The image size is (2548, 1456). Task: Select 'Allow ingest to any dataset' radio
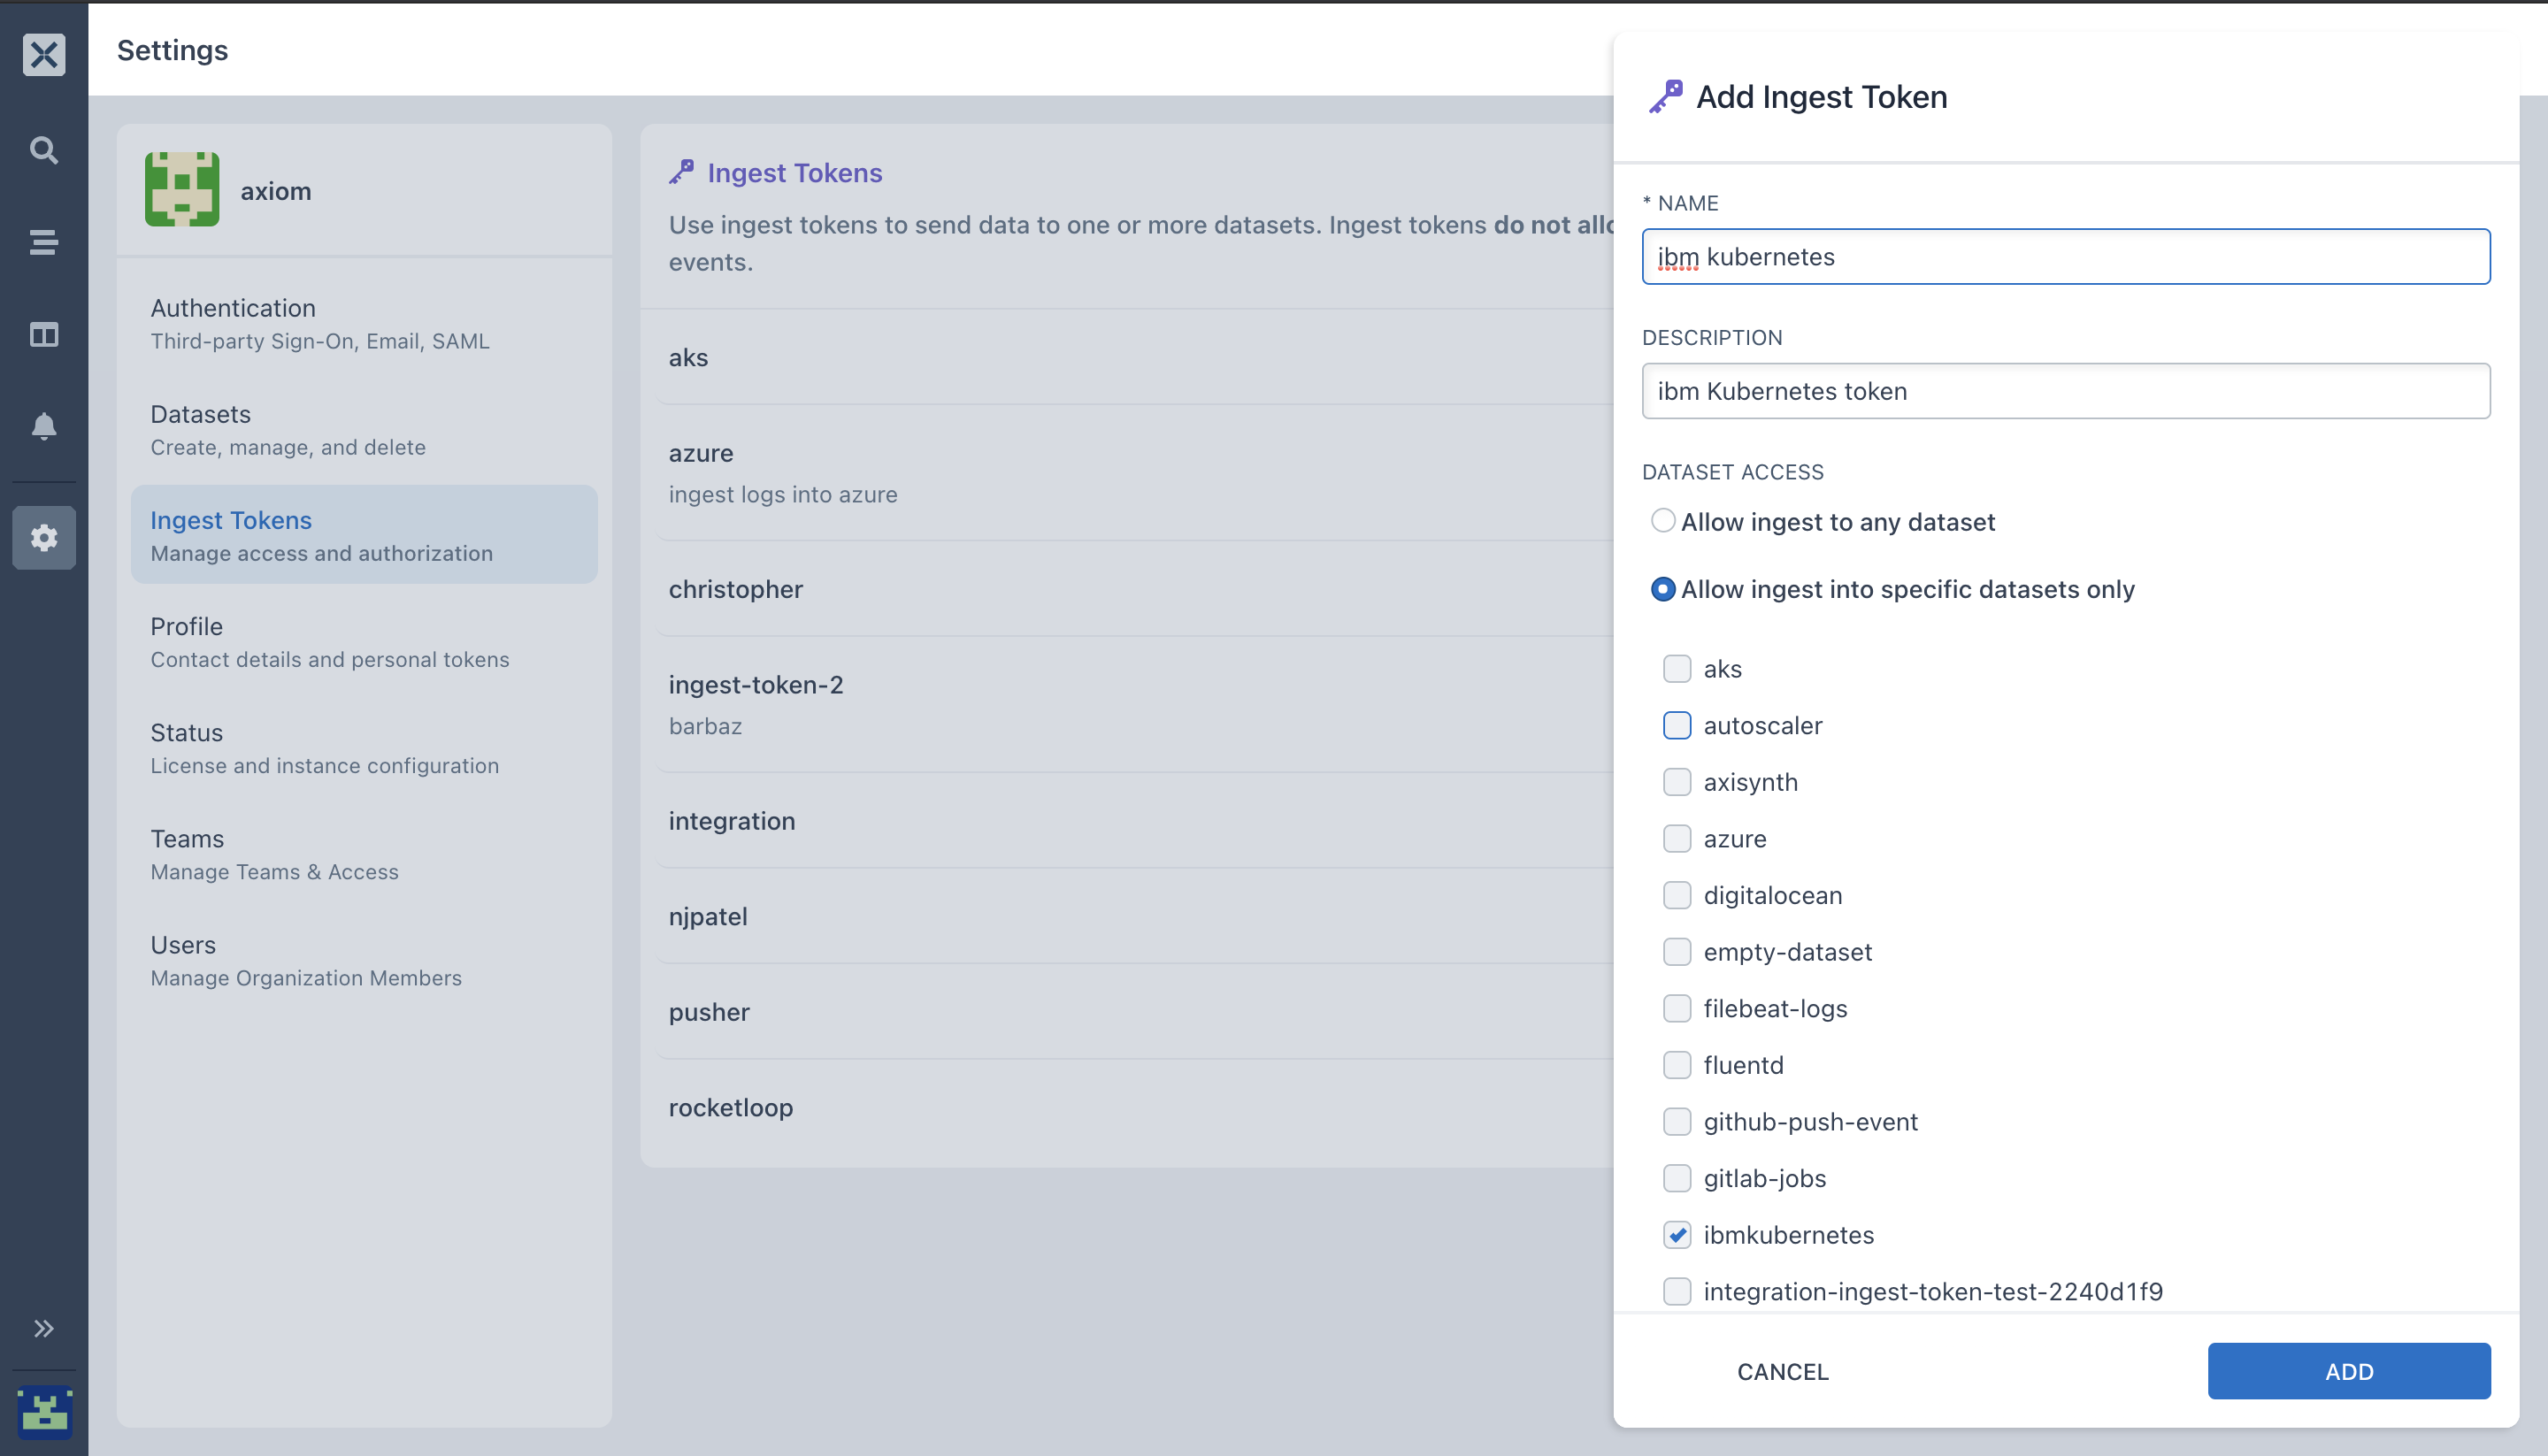pyautogui.click(x=1663, y=521)
